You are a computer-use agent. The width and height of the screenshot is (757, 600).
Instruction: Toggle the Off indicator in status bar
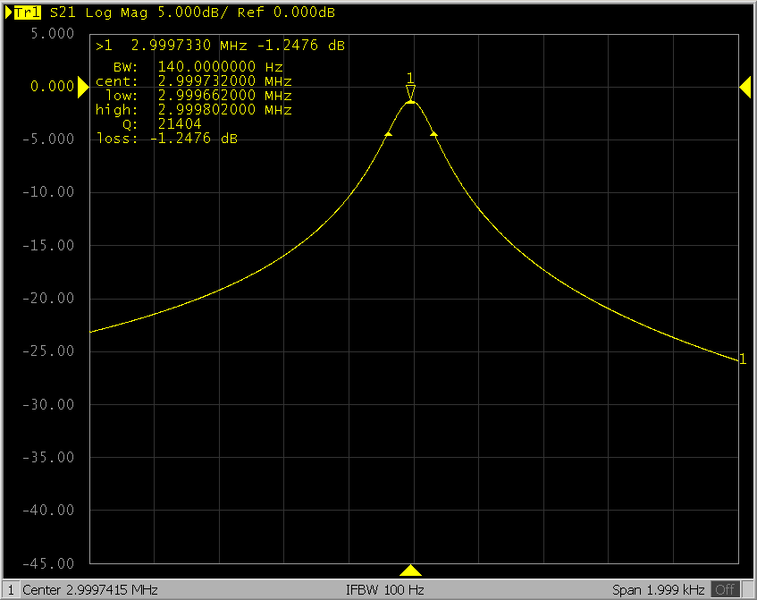click(x=726, y=590)
